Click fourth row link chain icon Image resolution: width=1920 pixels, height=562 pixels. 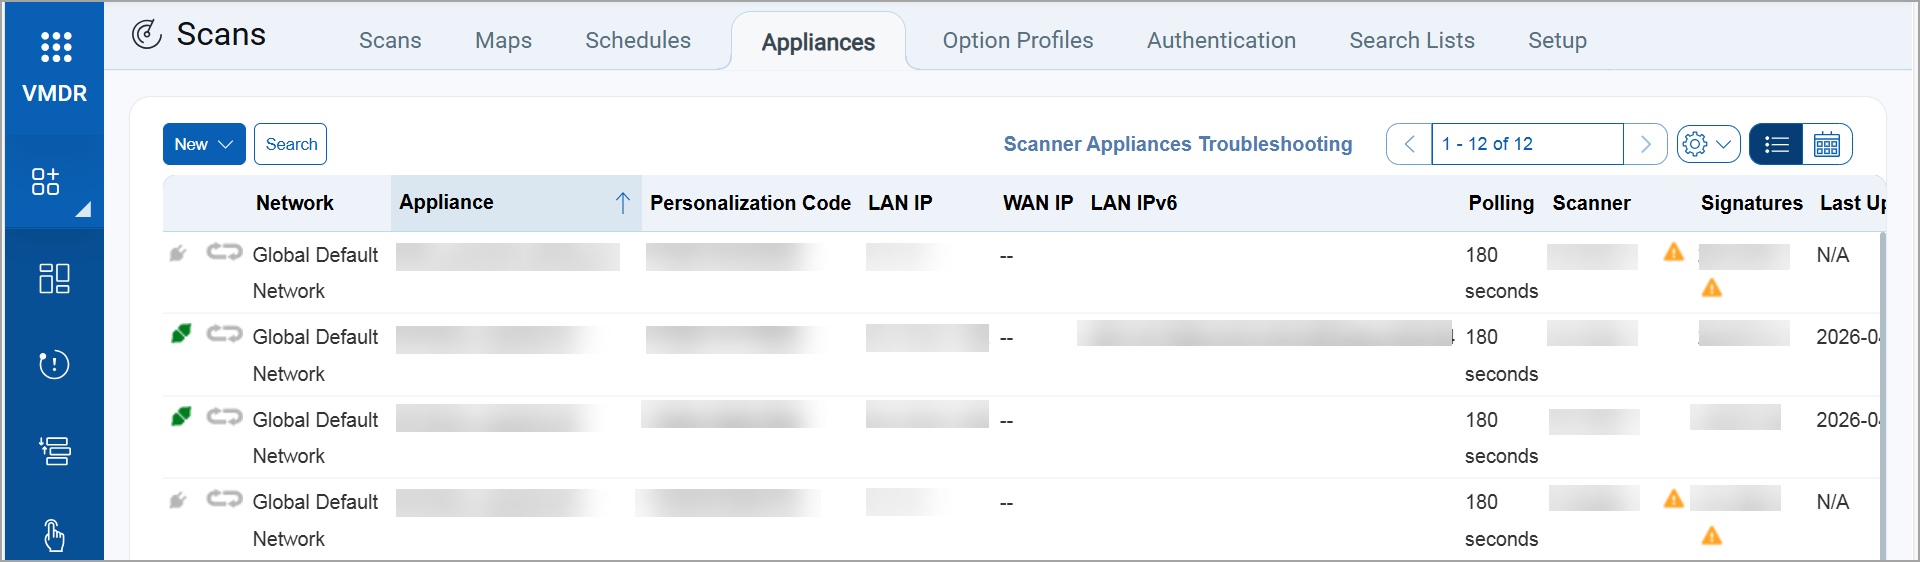224,499
